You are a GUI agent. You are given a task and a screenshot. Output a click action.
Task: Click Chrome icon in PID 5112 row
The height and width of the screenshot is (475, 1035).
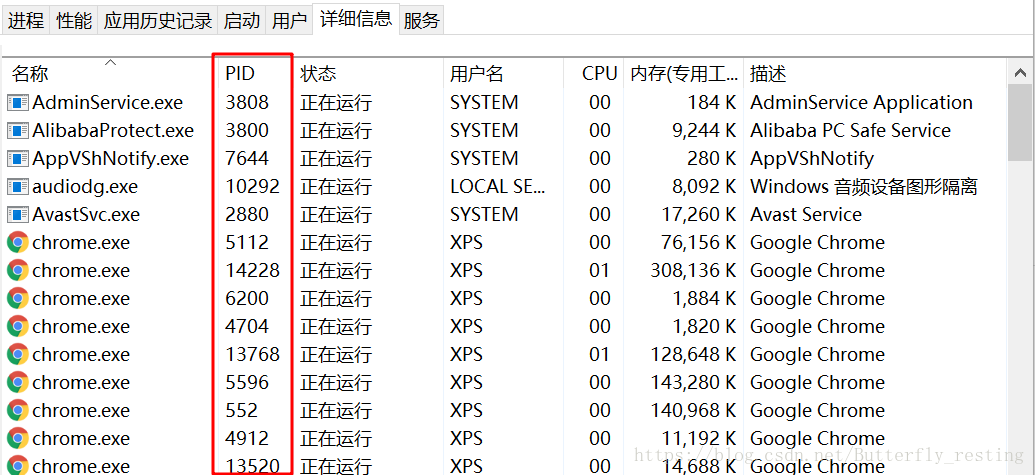coord(18,243)
